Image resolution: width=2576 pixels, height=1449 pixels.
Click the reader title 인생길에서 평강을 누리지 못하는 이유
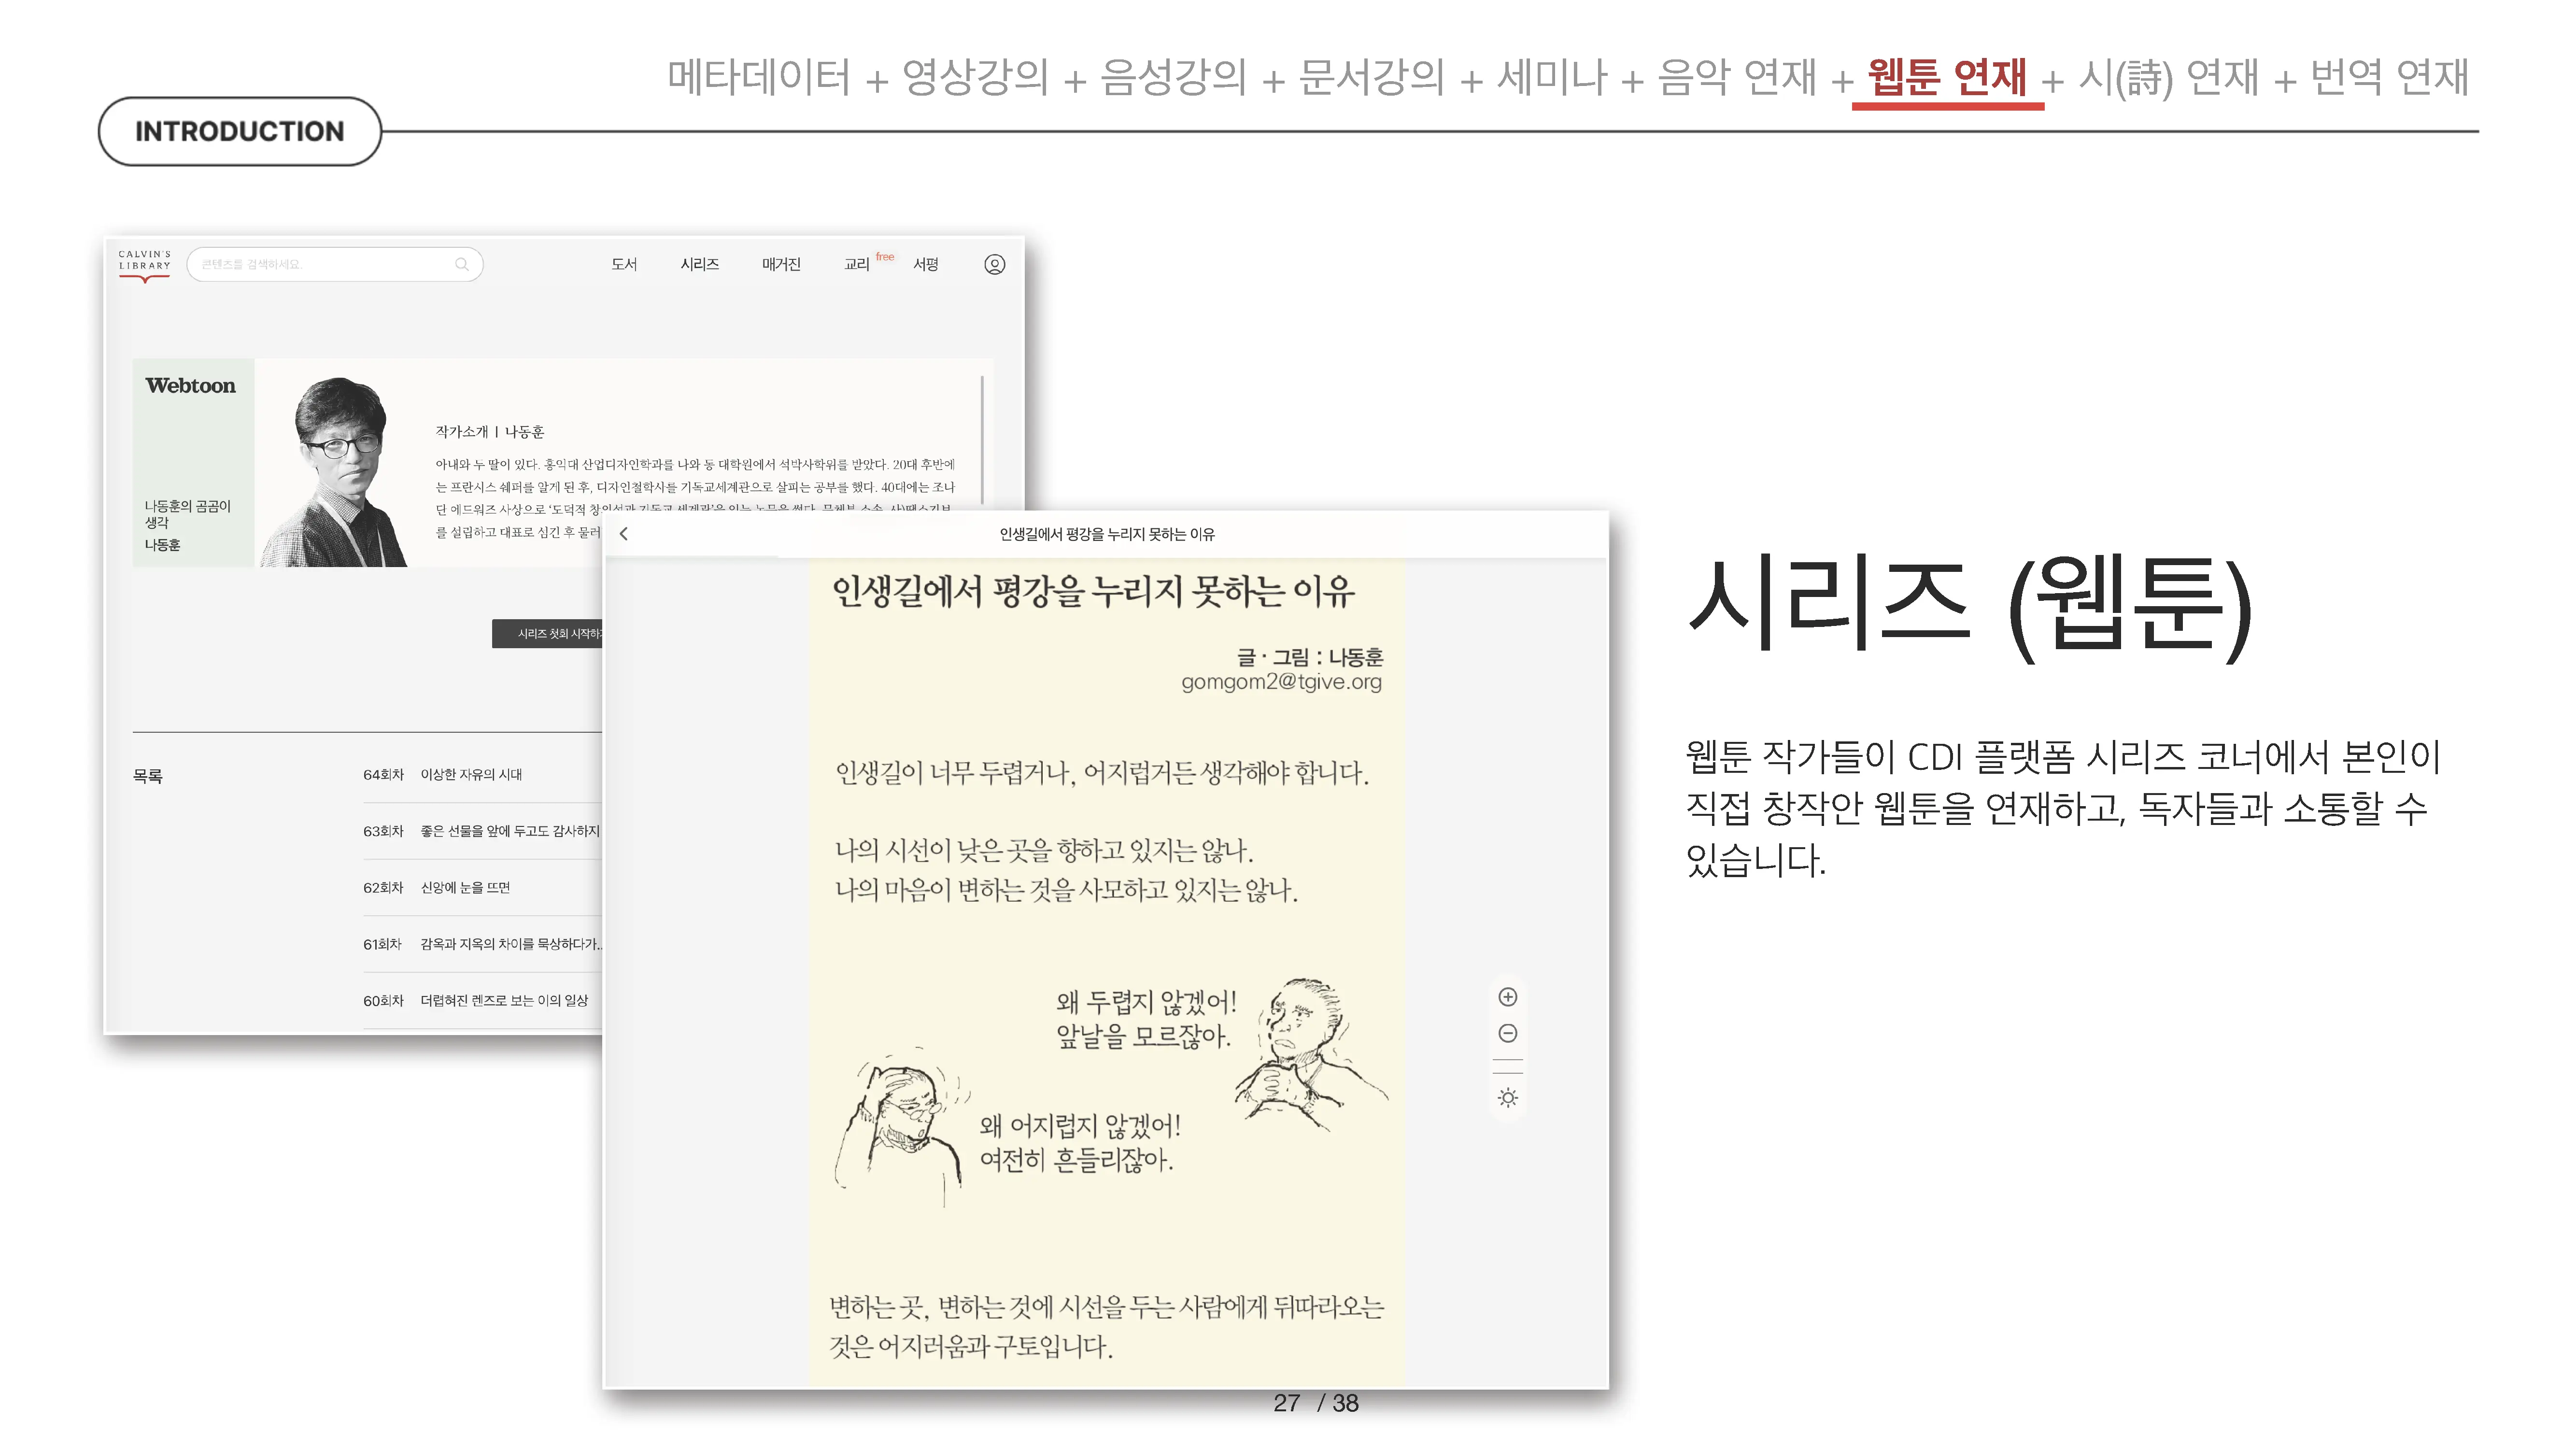pyautogui.click(x=1107, y=534)
